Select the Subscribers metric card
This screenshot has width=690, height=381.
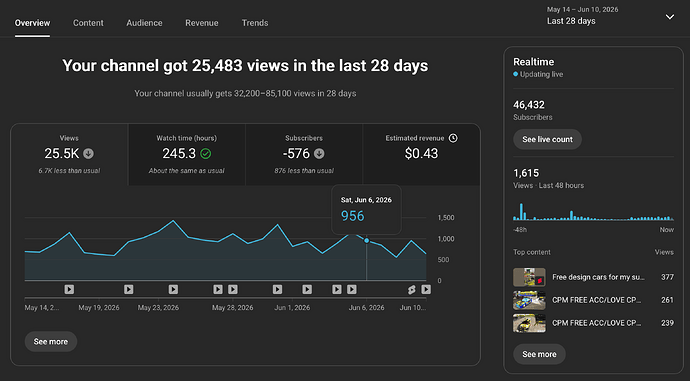(x=304, y=154)
